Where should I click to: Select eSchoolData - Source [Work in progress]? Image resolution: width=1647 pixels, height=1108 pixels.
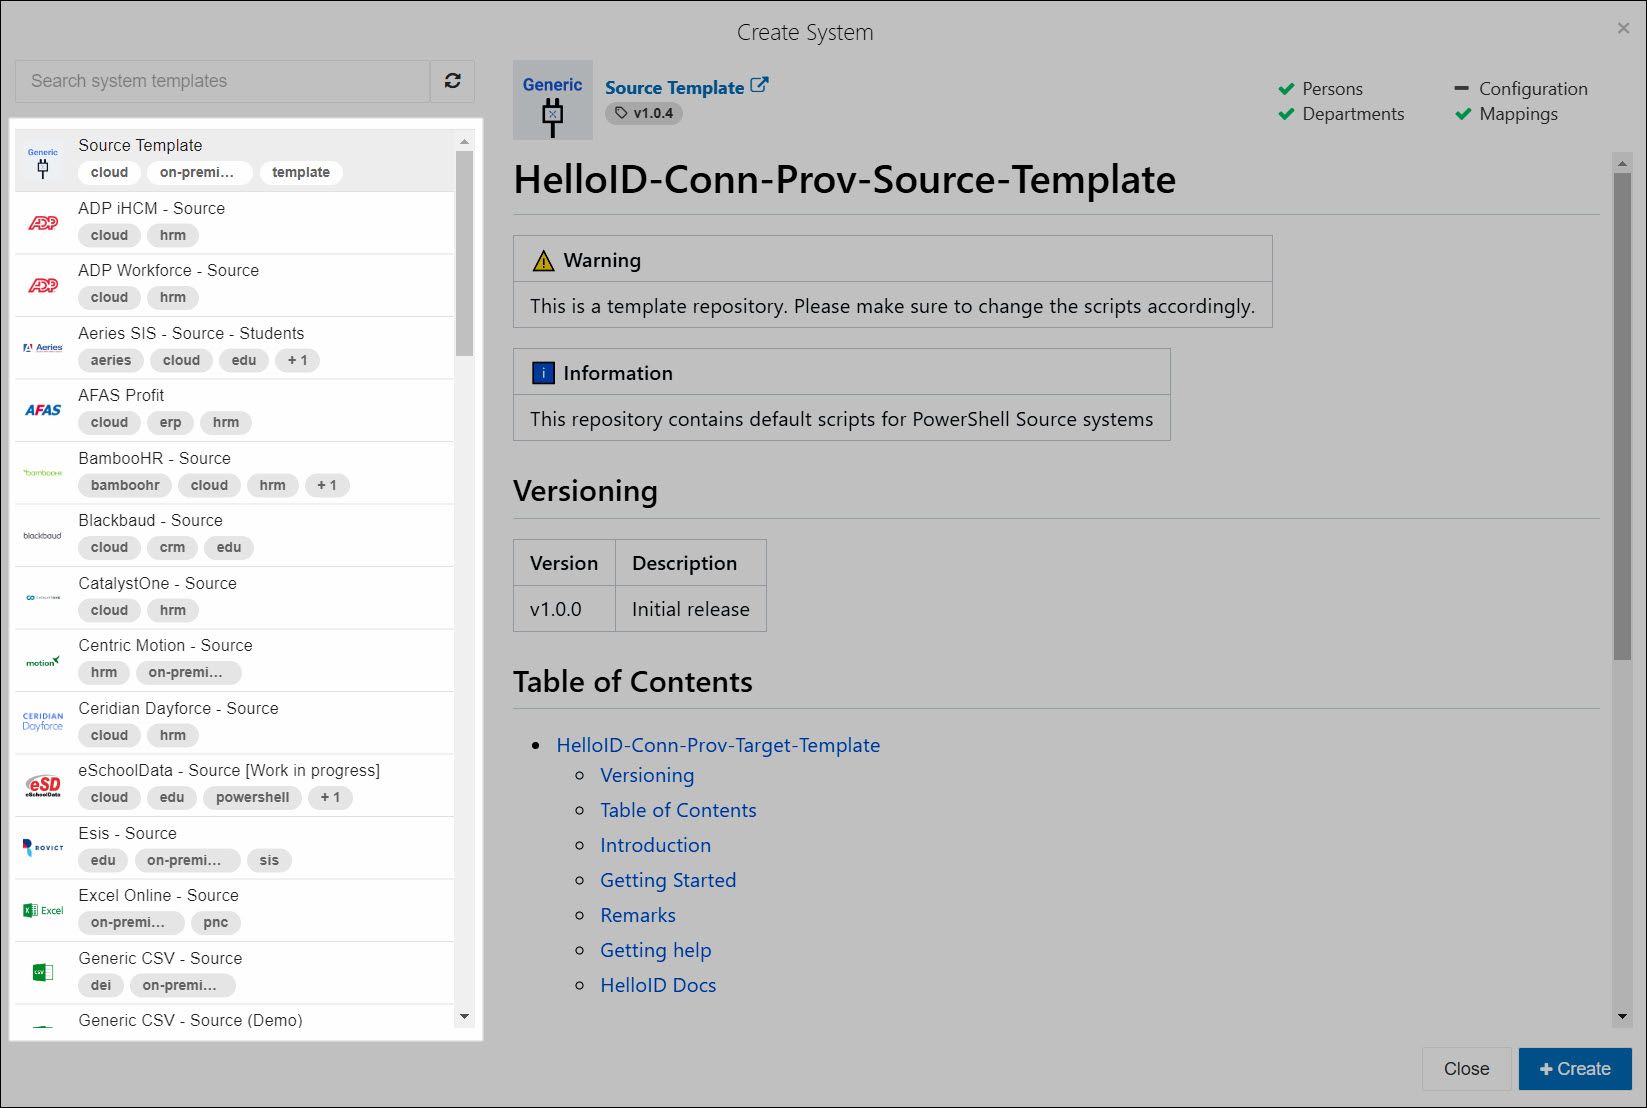coord(234,785)
